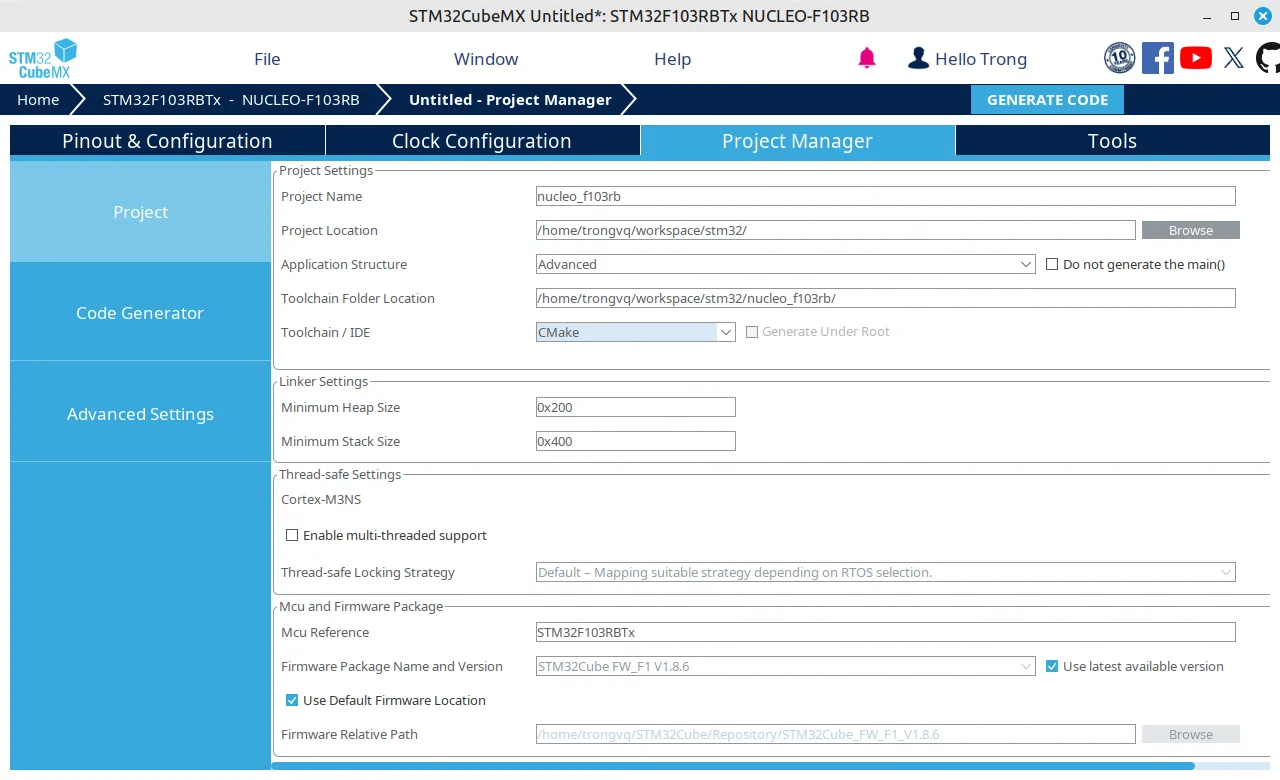Screen dimensions: 1280x780
Task: Open the X social icon link
Action: coord(1234,58)
